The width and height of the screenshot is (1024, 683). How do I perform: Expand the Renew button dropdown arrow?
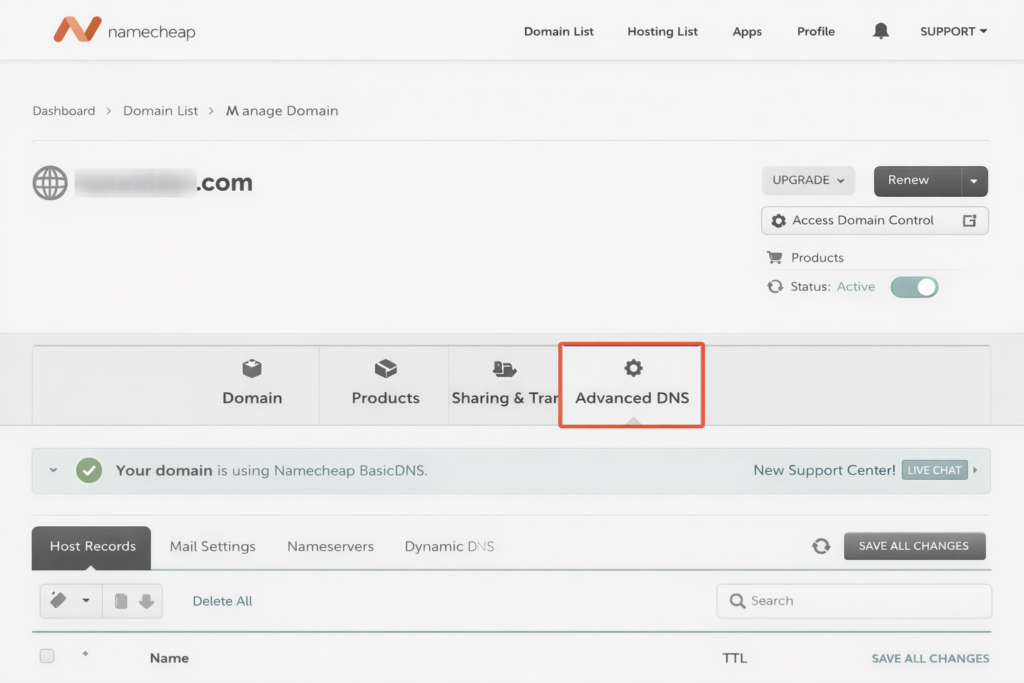(971, 181)
